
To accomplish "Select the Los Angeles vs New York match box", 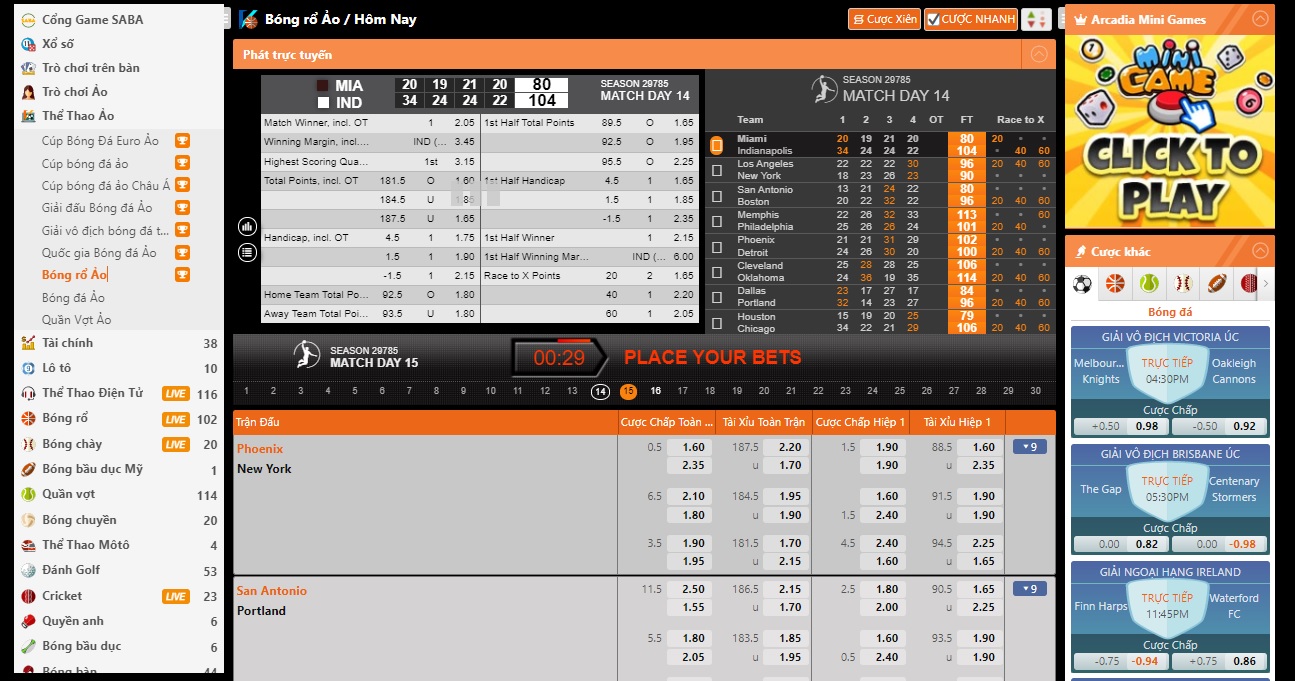I will point(716,170).
